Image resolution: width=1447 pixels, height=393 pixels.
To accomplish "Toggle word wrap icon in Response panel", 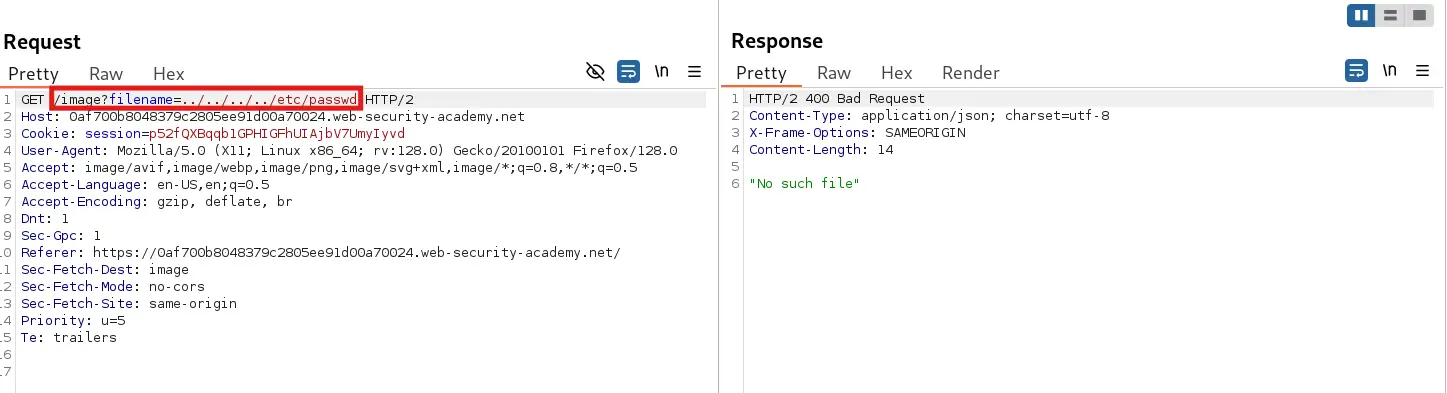I will 1357,71.
